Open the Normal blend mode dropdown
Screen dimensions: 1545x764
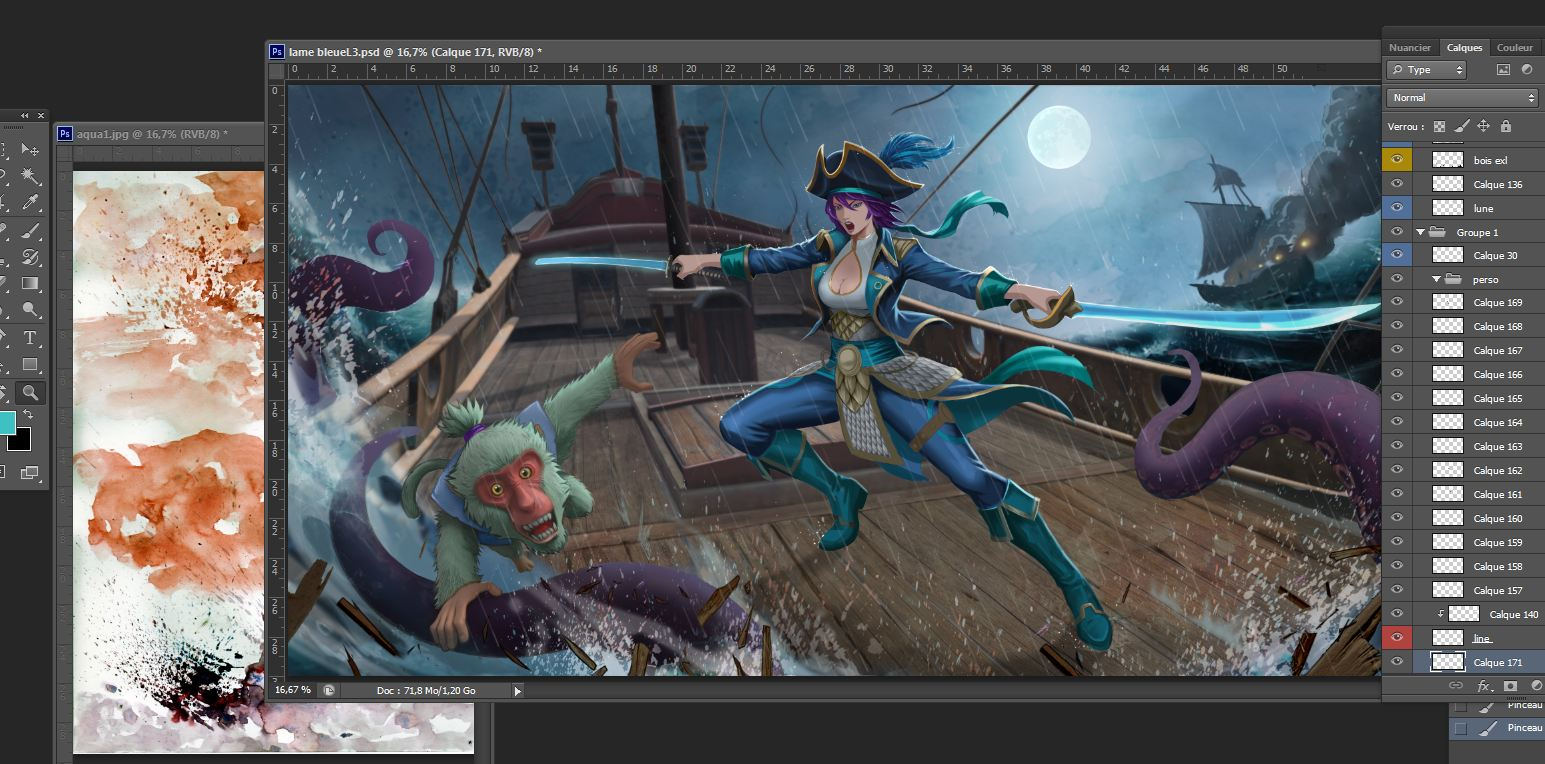pyautogui.click(x=1461, y=98)
